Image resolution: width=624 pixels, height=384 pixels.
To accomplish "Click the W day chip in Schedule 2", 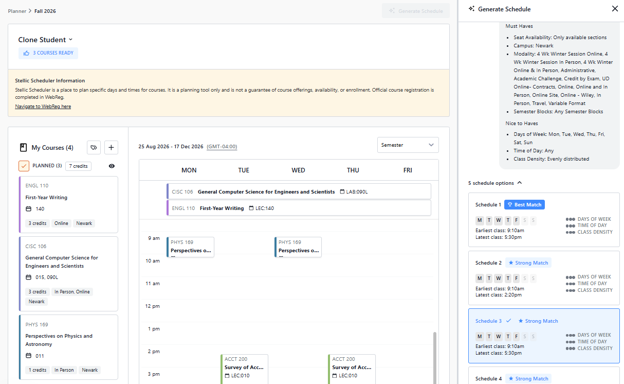I will coord(498,278).
